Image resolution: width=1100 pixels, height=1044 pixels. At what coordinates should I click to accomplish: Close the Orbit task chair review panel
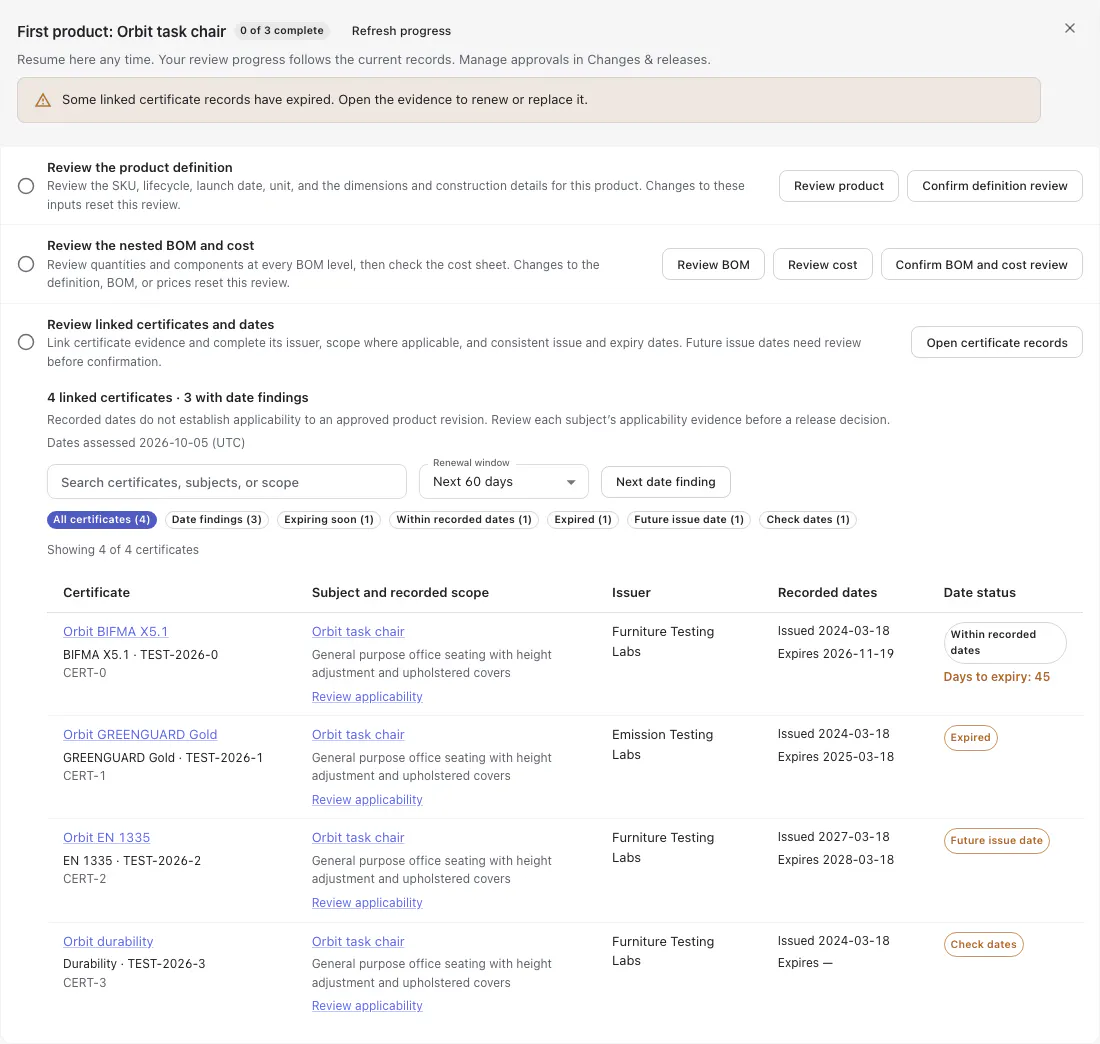(1069, 28)
